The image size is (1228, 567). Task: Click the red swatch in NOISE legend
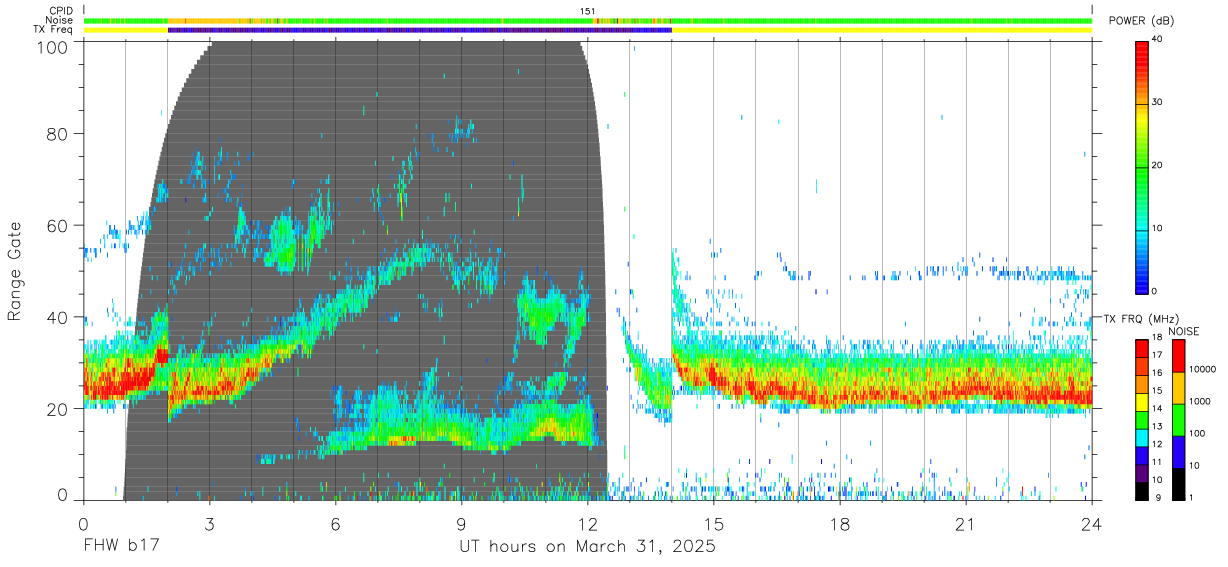(x=1179, y=356)
